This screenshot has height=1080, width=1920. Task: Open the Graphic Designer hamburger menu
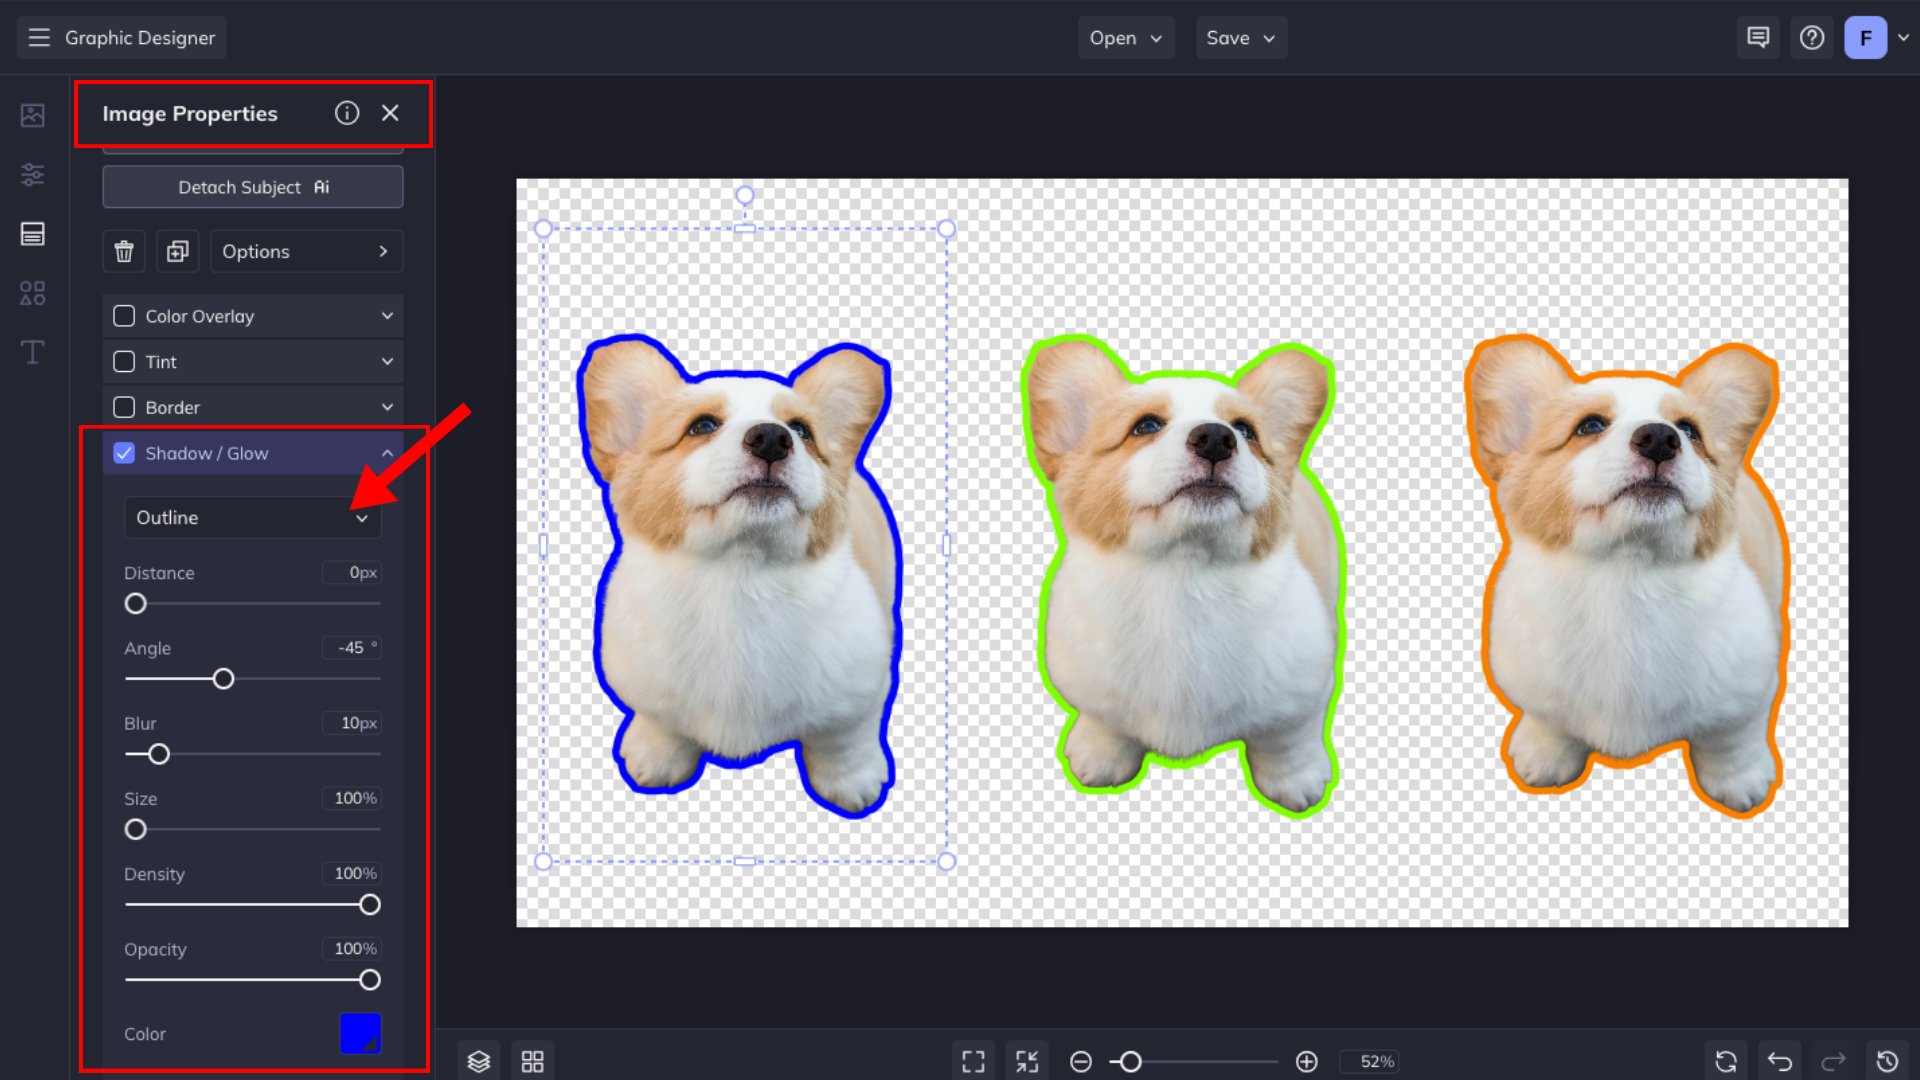click(39, 38)
